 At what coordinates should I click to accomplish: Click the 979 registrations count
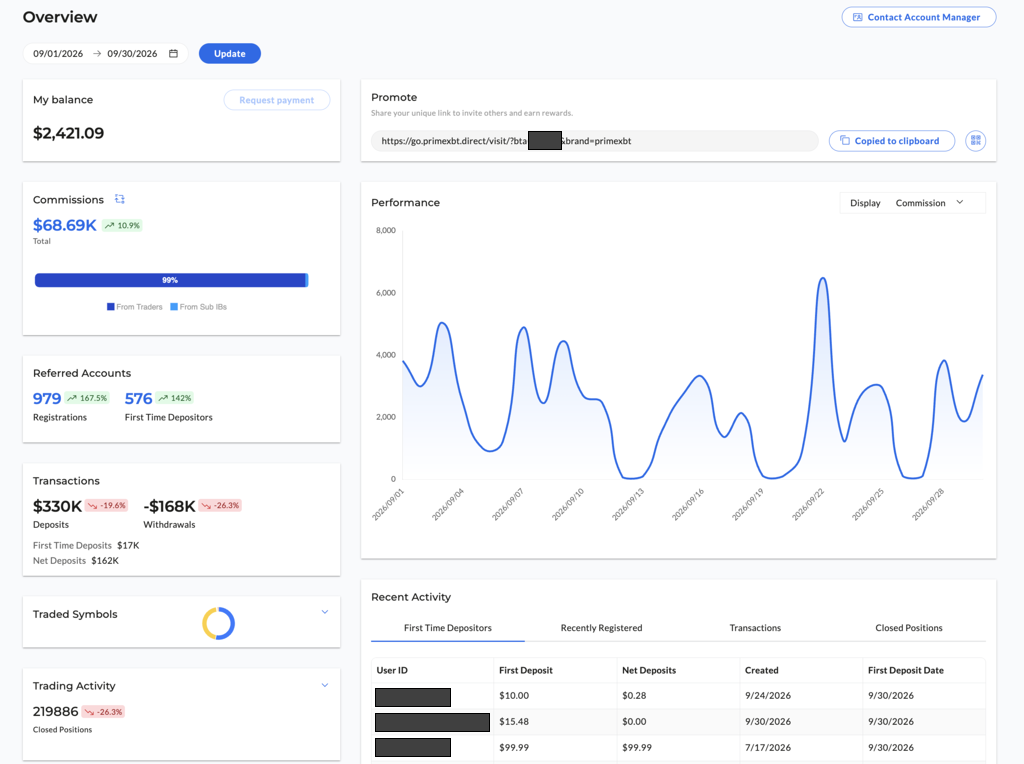tap(47, 398)
